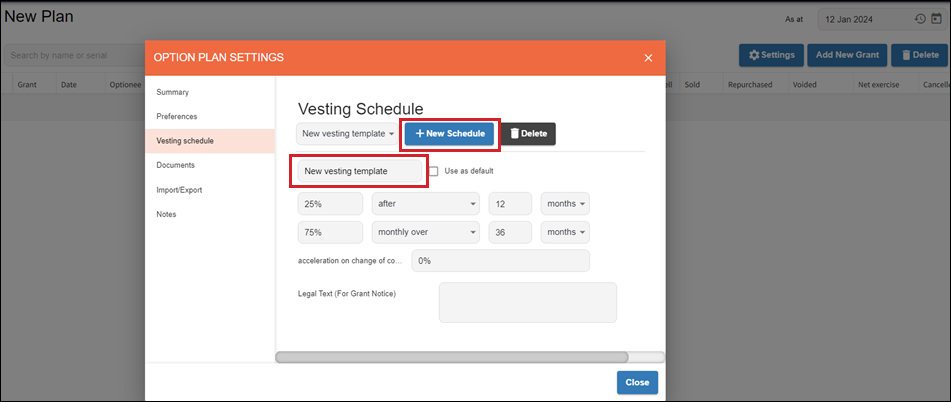Switch to the Preferences section
The width and height of the screenshot is (951, 402).
point(177,116)
